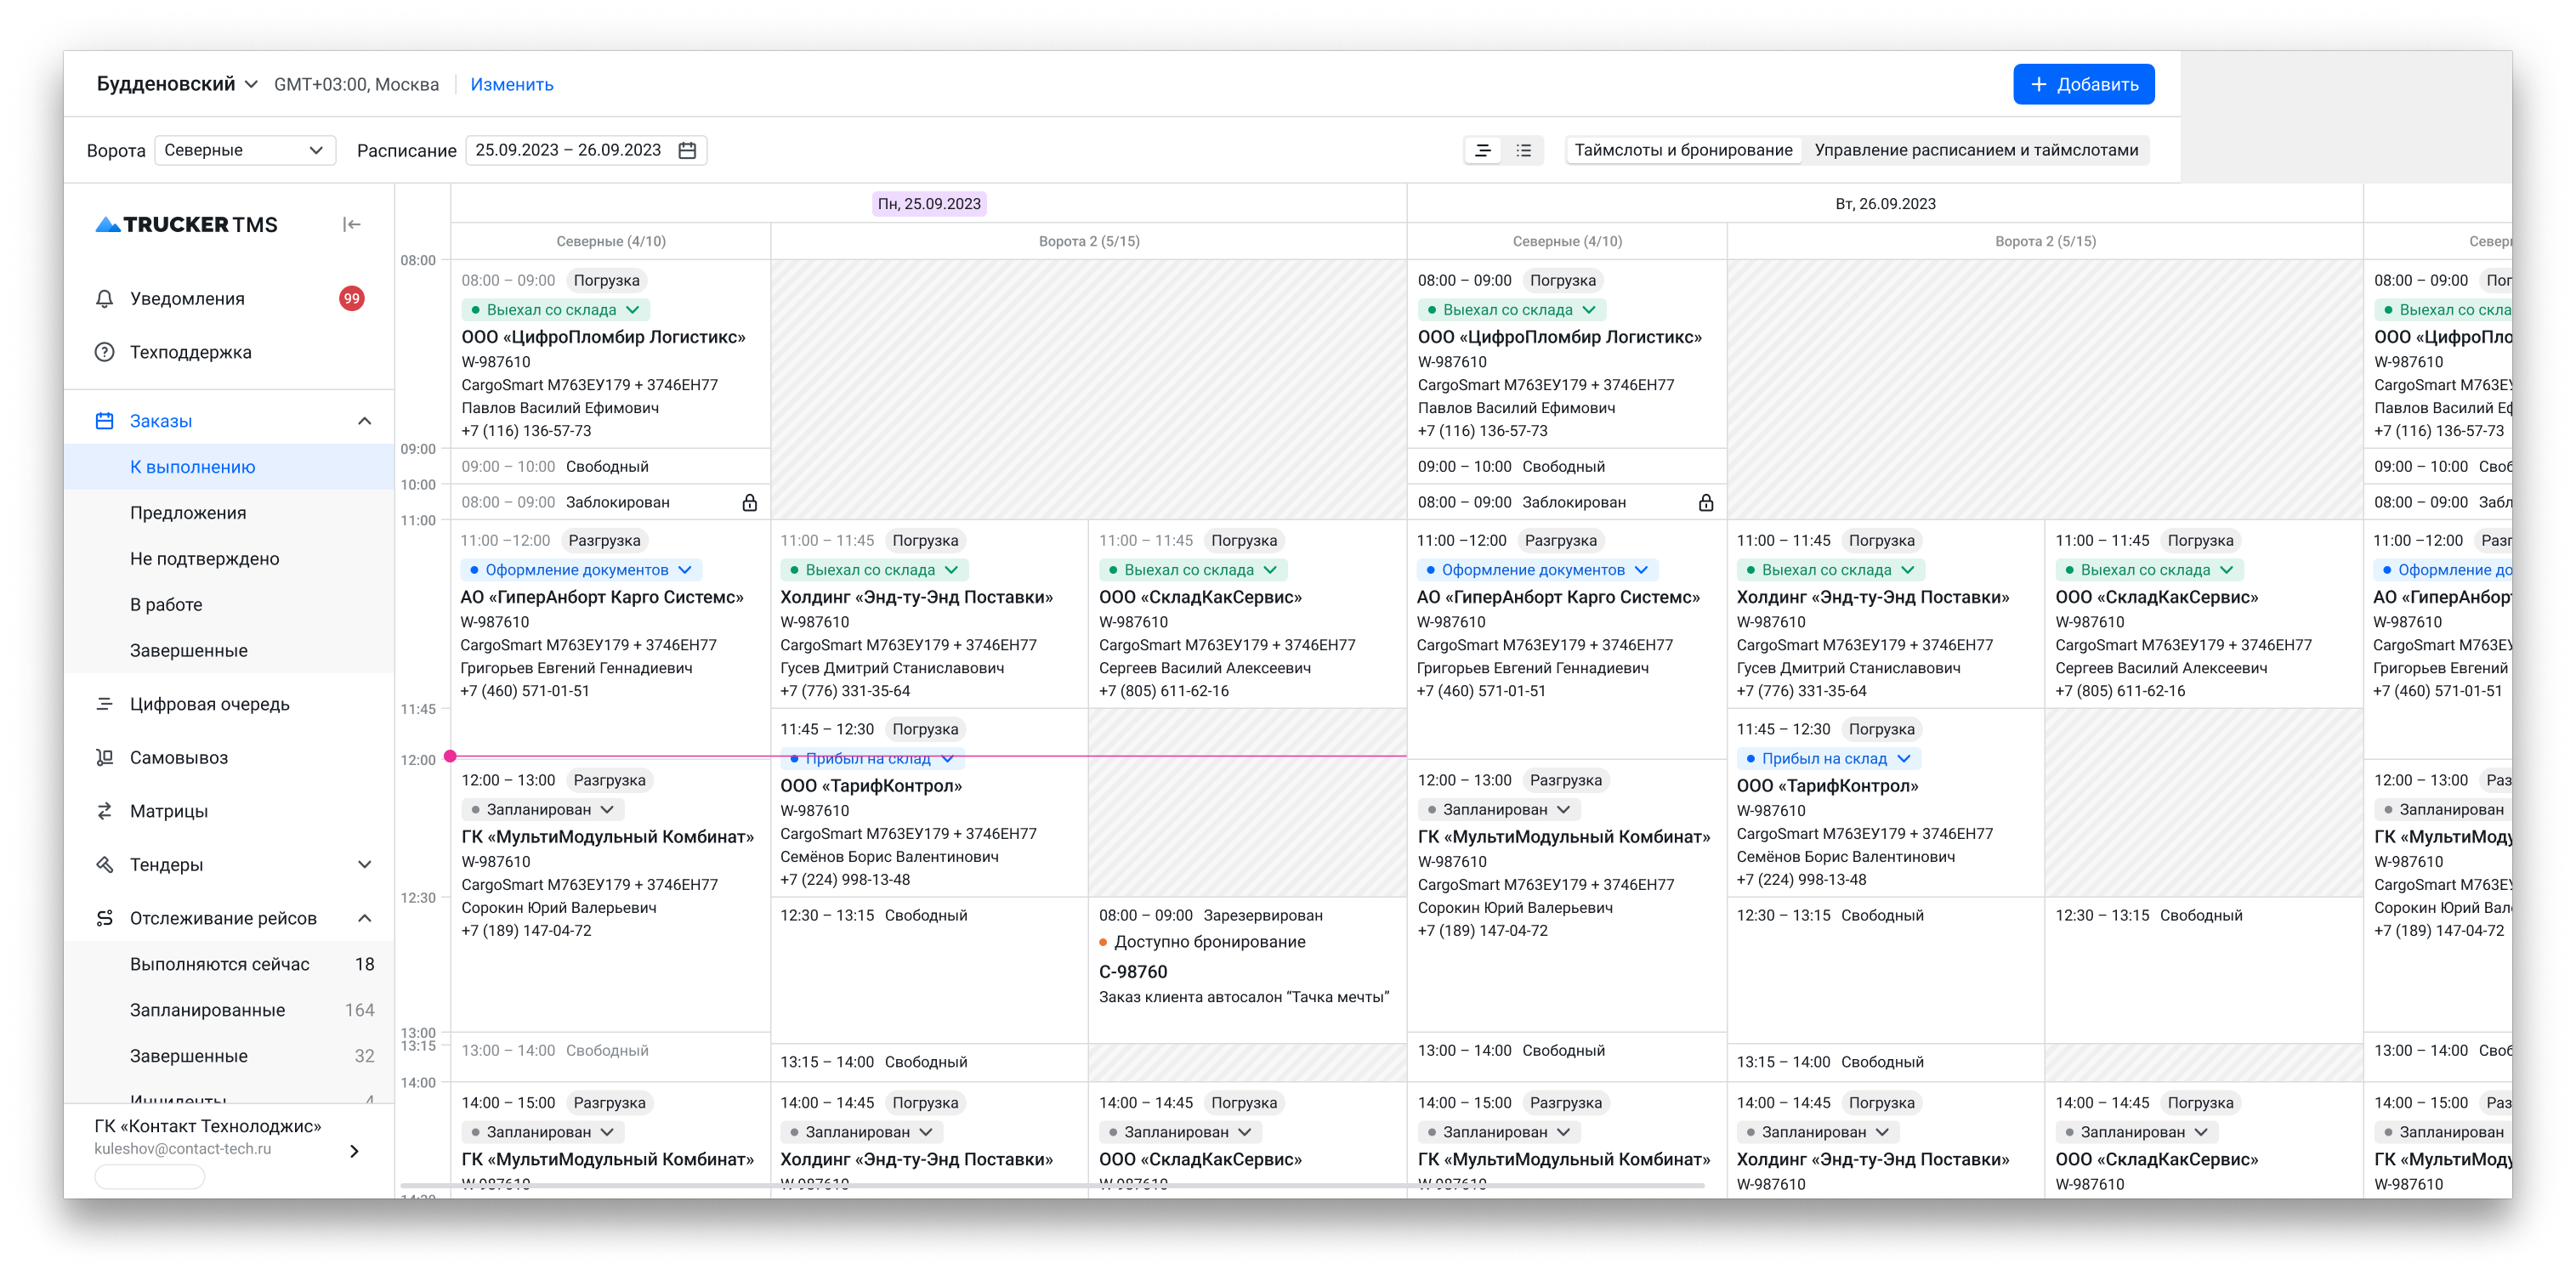Click the Изменить timezone link
This screenshot has width=2576, height=1275.
(x=512, y=85)
